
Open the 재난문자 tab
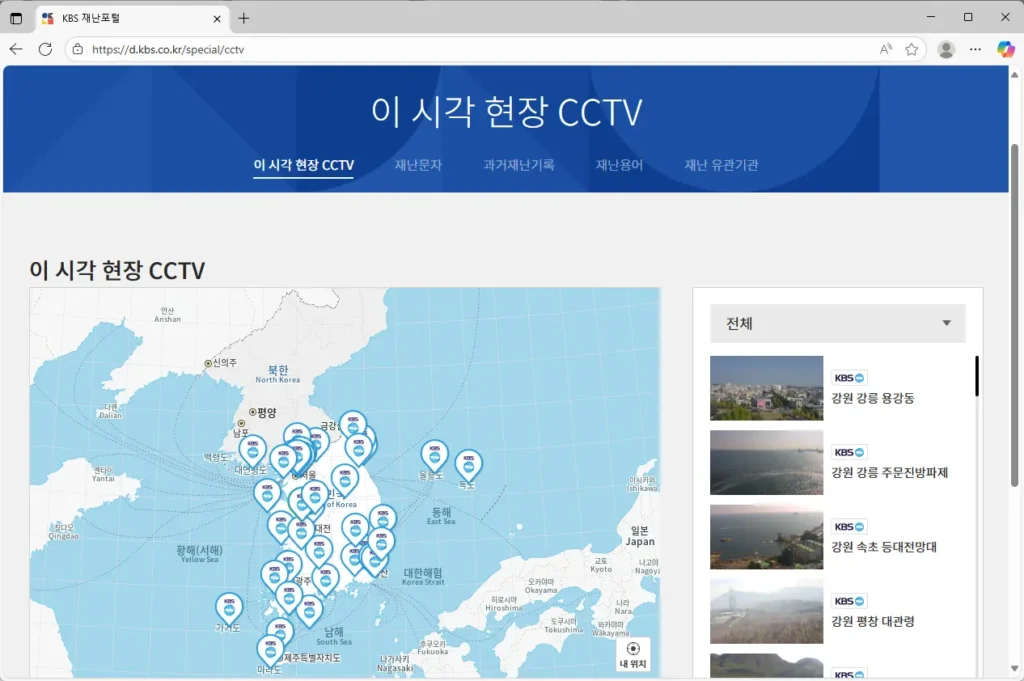[x=418, y=165]
